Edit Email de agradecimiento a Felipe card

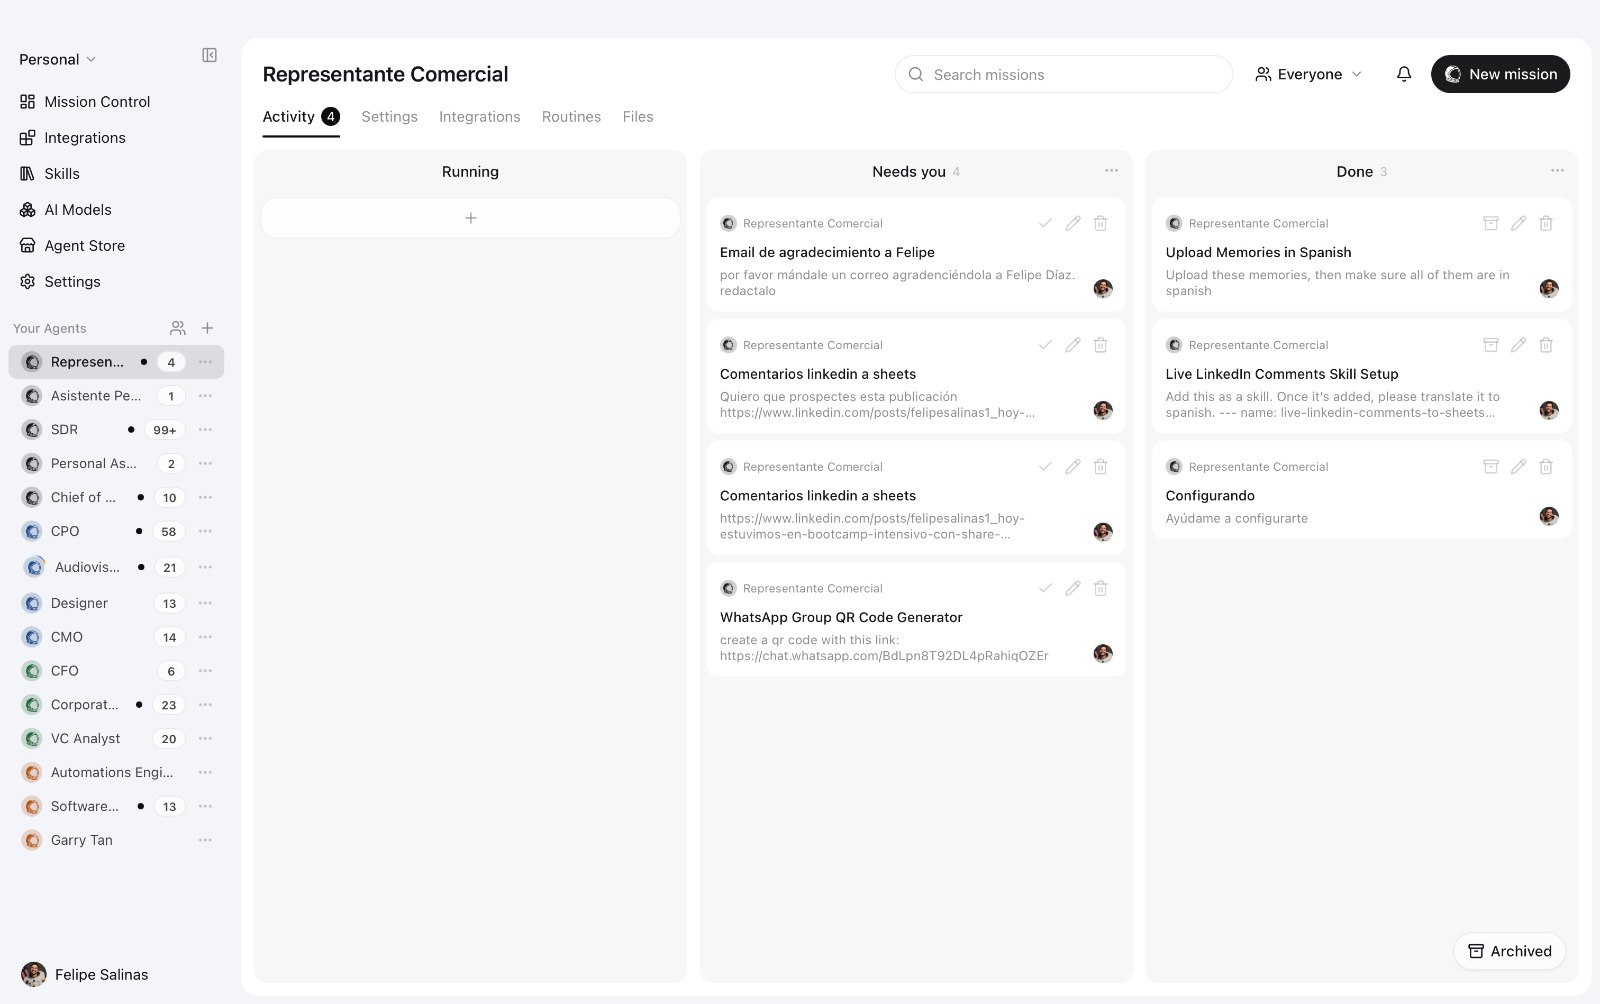pos(1073,223)
